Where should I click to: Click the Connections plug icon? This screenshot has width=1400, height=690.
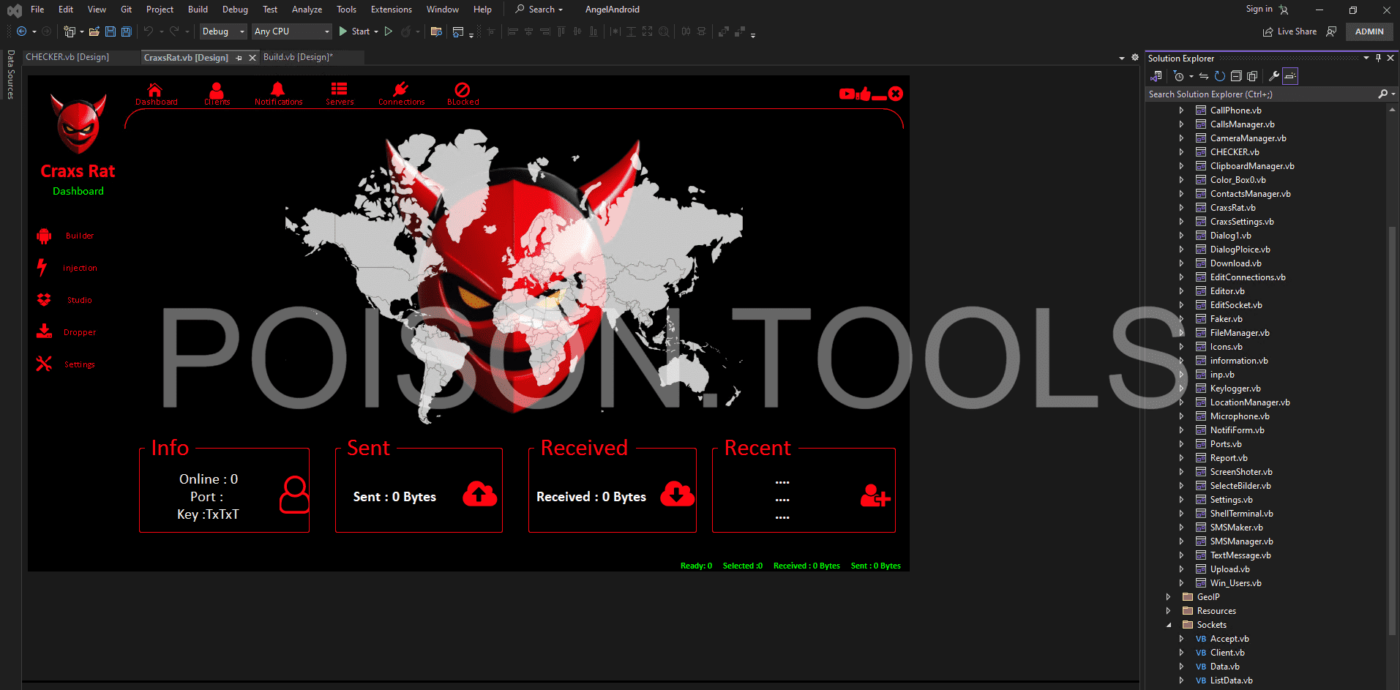click(401, 89)
